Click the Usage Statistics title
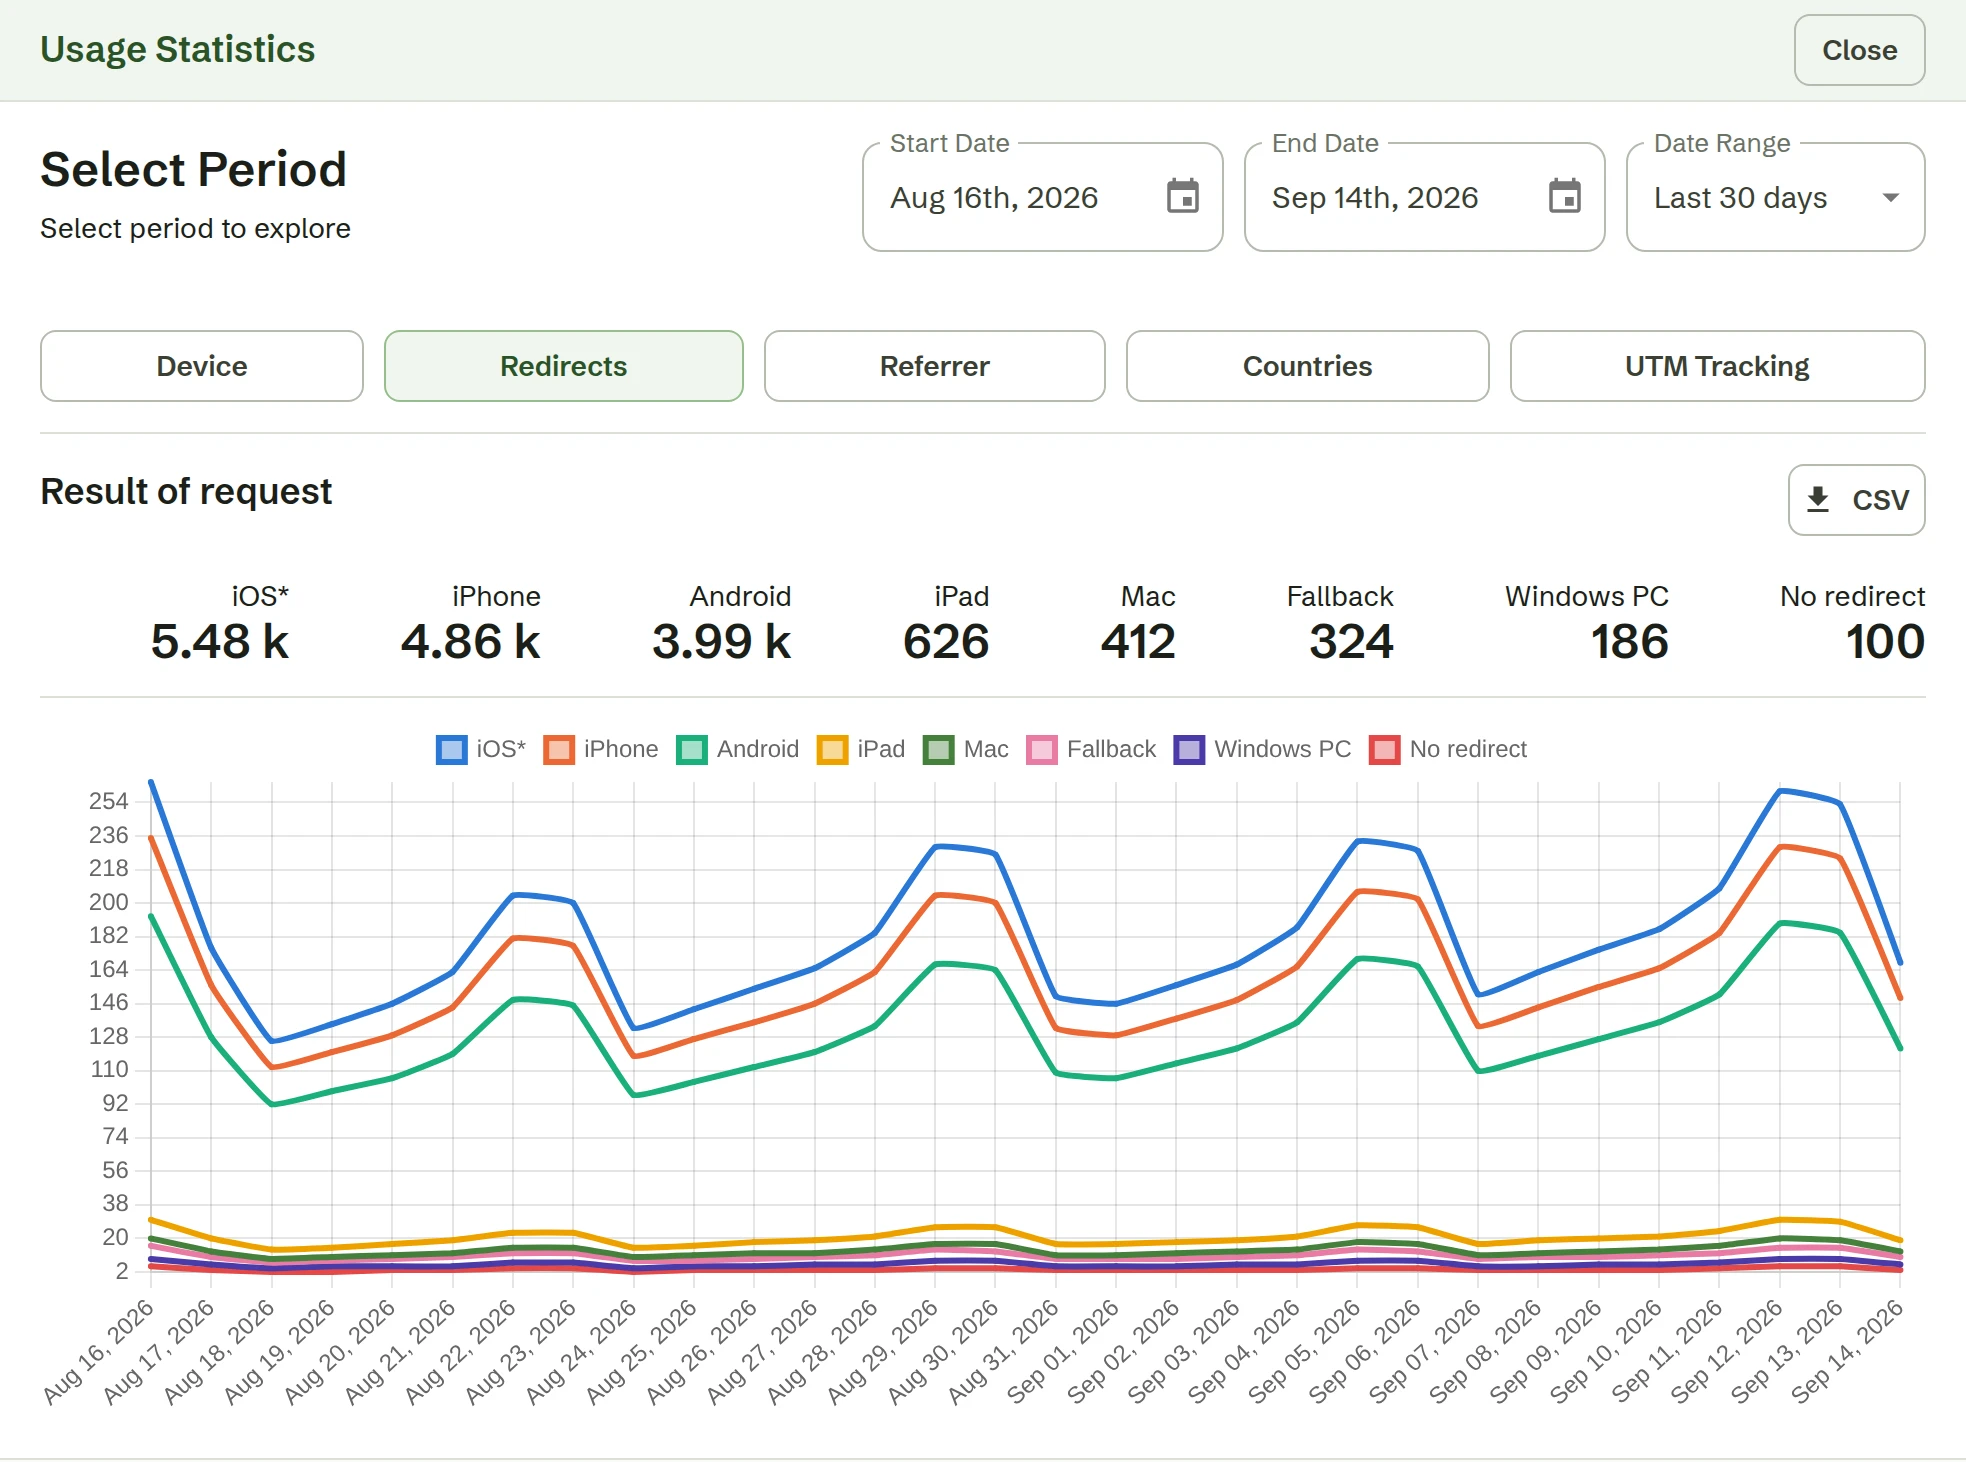 pos(178,50)
